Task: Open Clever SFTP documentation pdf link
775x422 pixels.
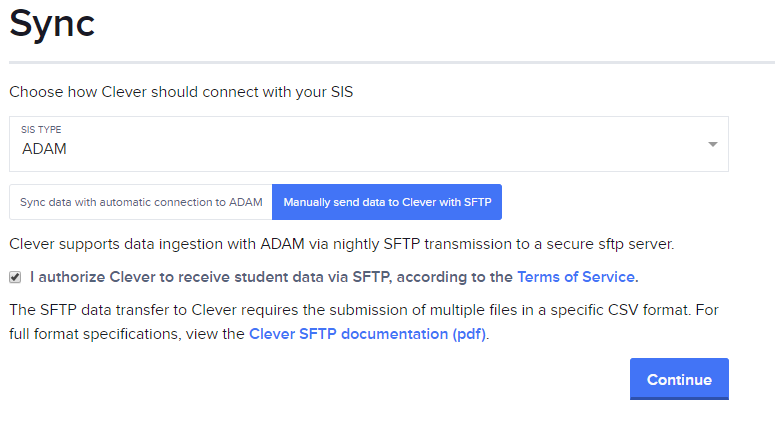Action: pyautogui.click(x=367, y=334)
